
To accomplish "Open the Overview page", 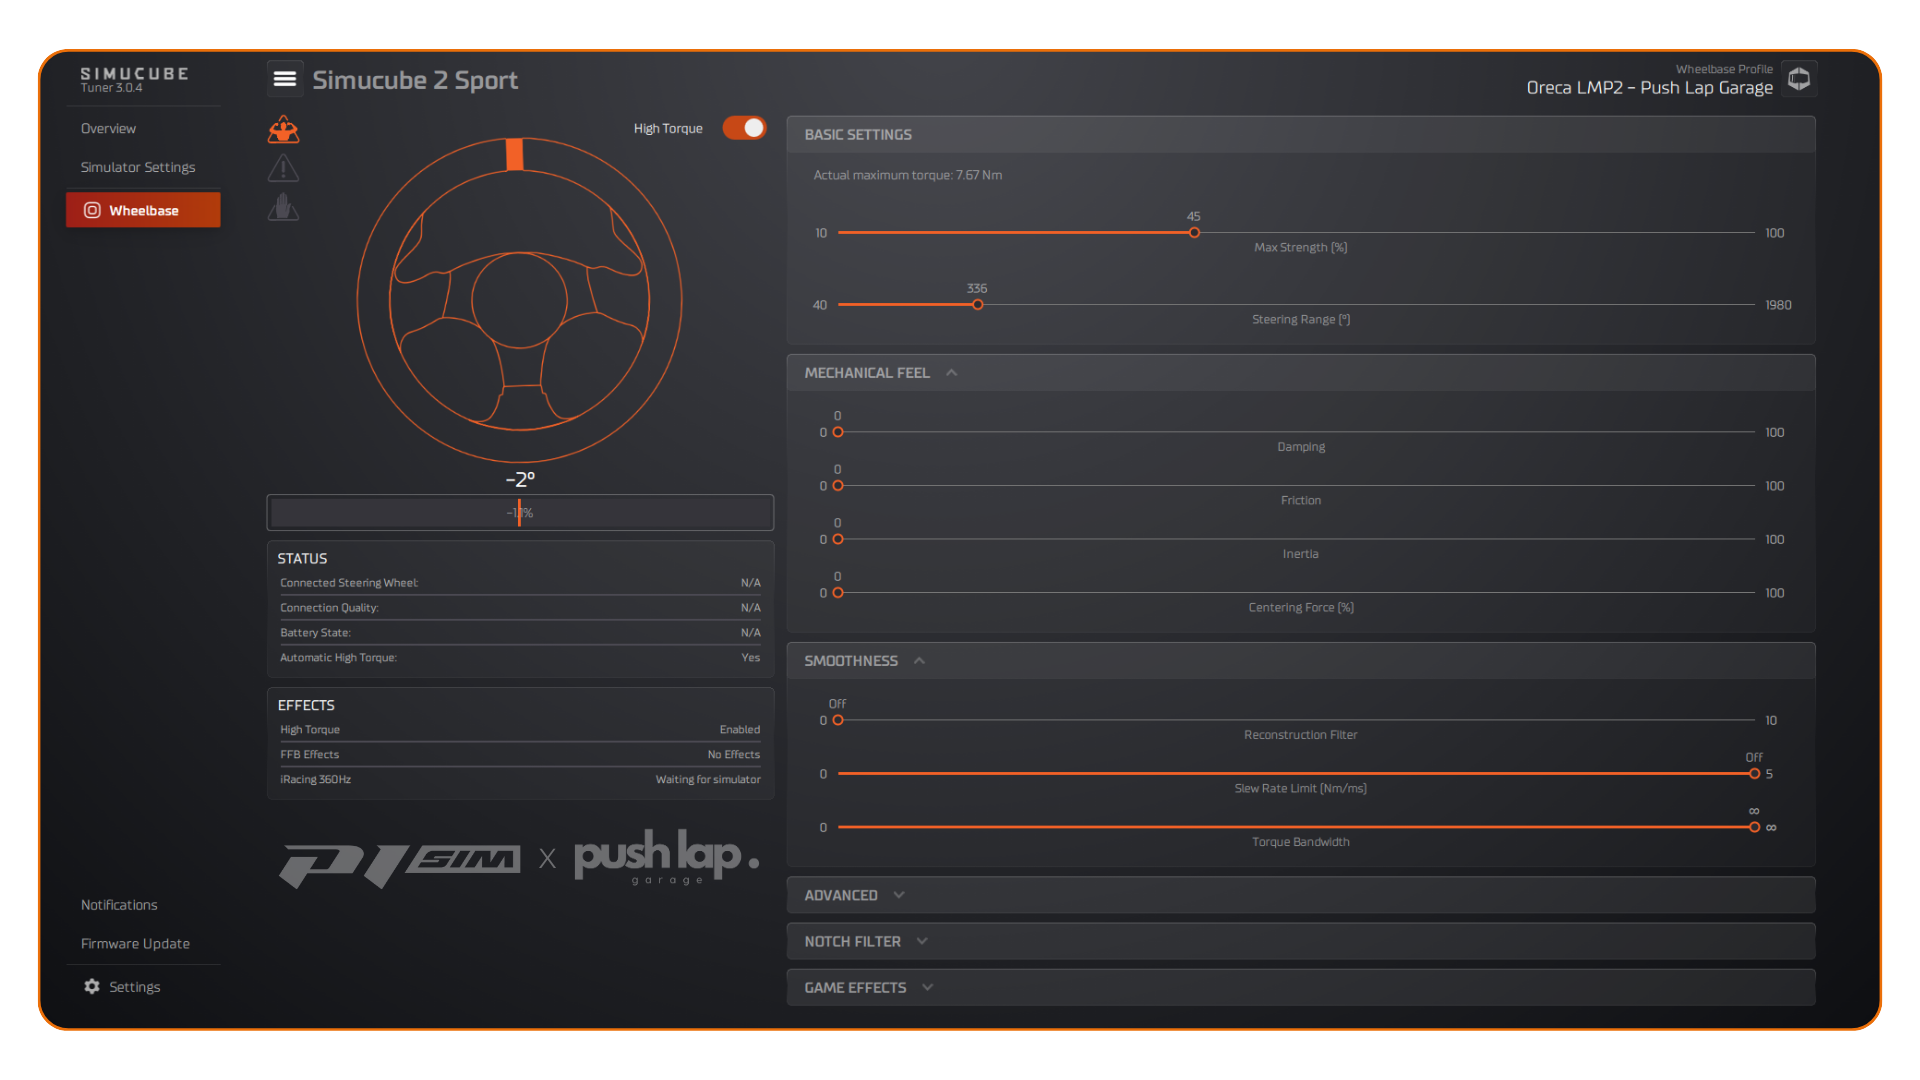I will (108, 128).
